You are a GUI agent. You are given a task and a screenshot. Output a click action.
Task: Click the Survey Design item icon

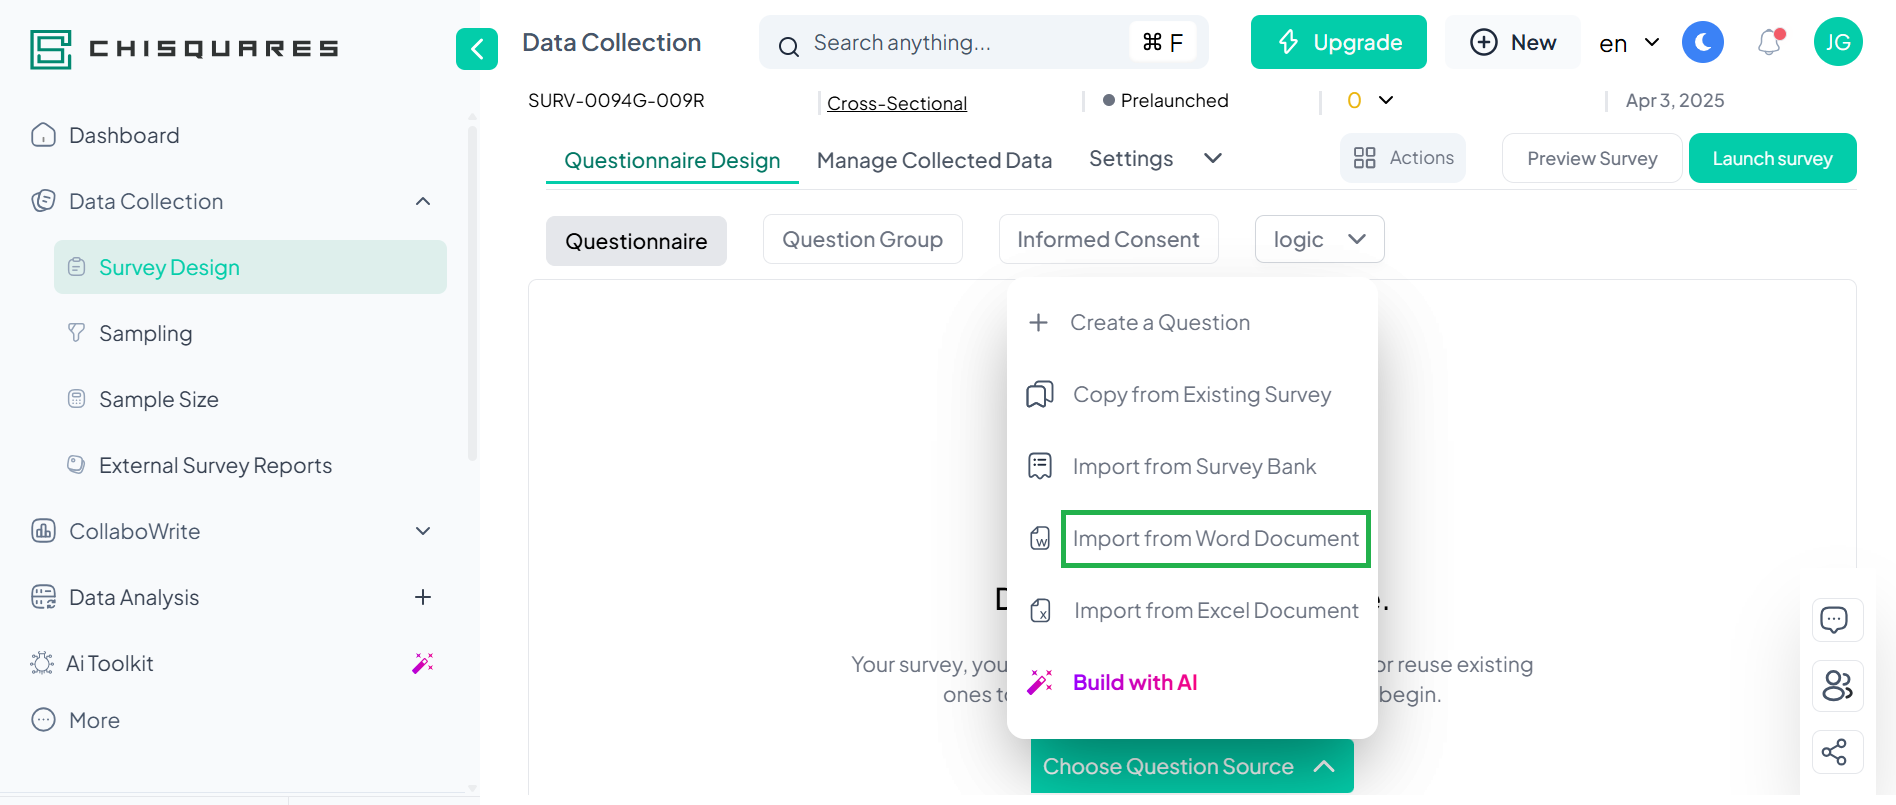pyautogui.click(x=76, y=267)
